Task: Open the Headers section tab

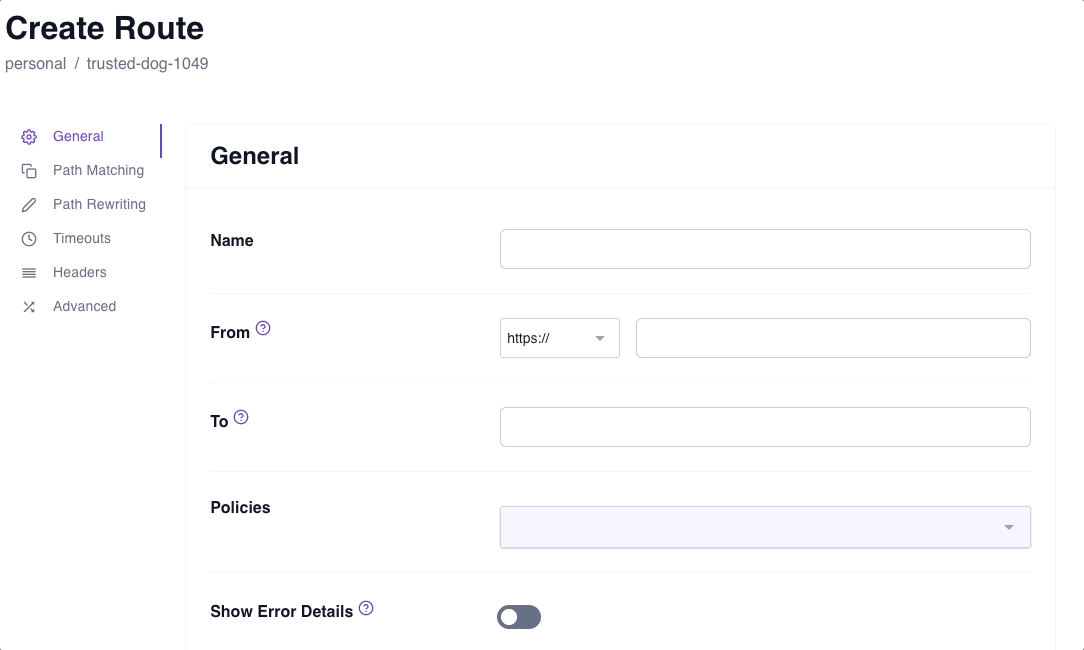Action: [x=80, y=273]
